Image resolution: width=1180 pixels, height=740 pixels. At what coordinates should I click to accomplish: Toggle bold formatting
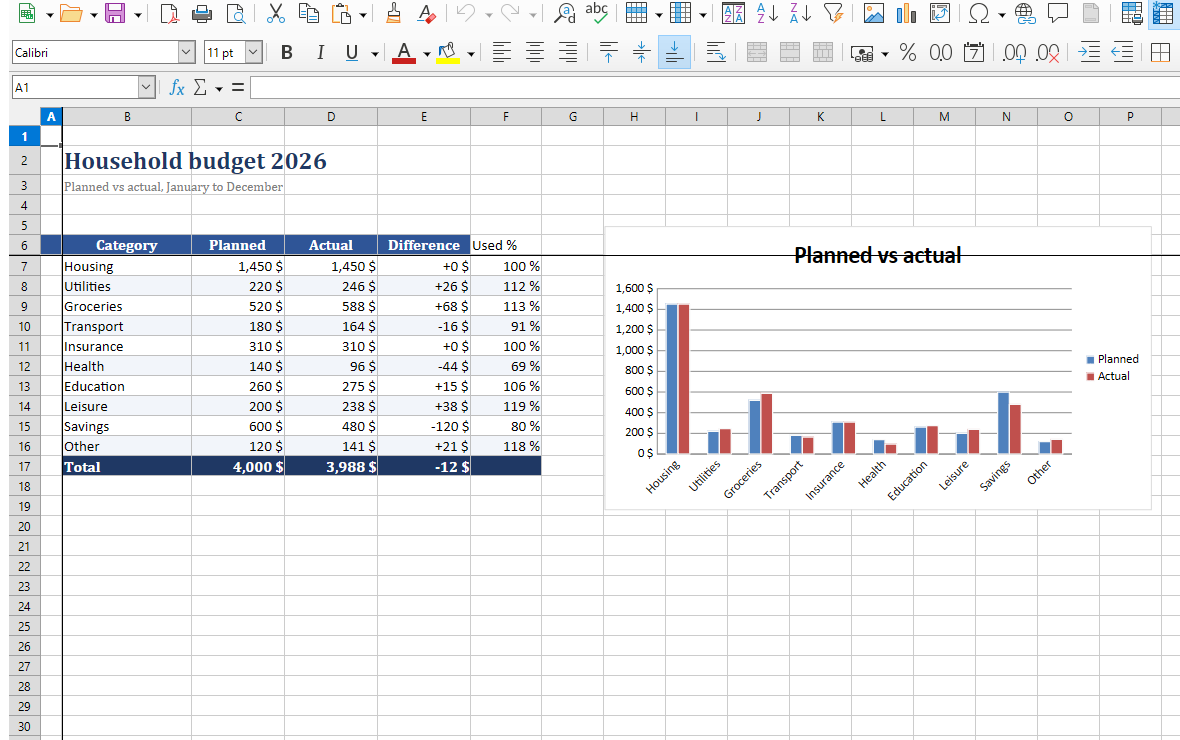pyautogui.click(x=287, y=53)
